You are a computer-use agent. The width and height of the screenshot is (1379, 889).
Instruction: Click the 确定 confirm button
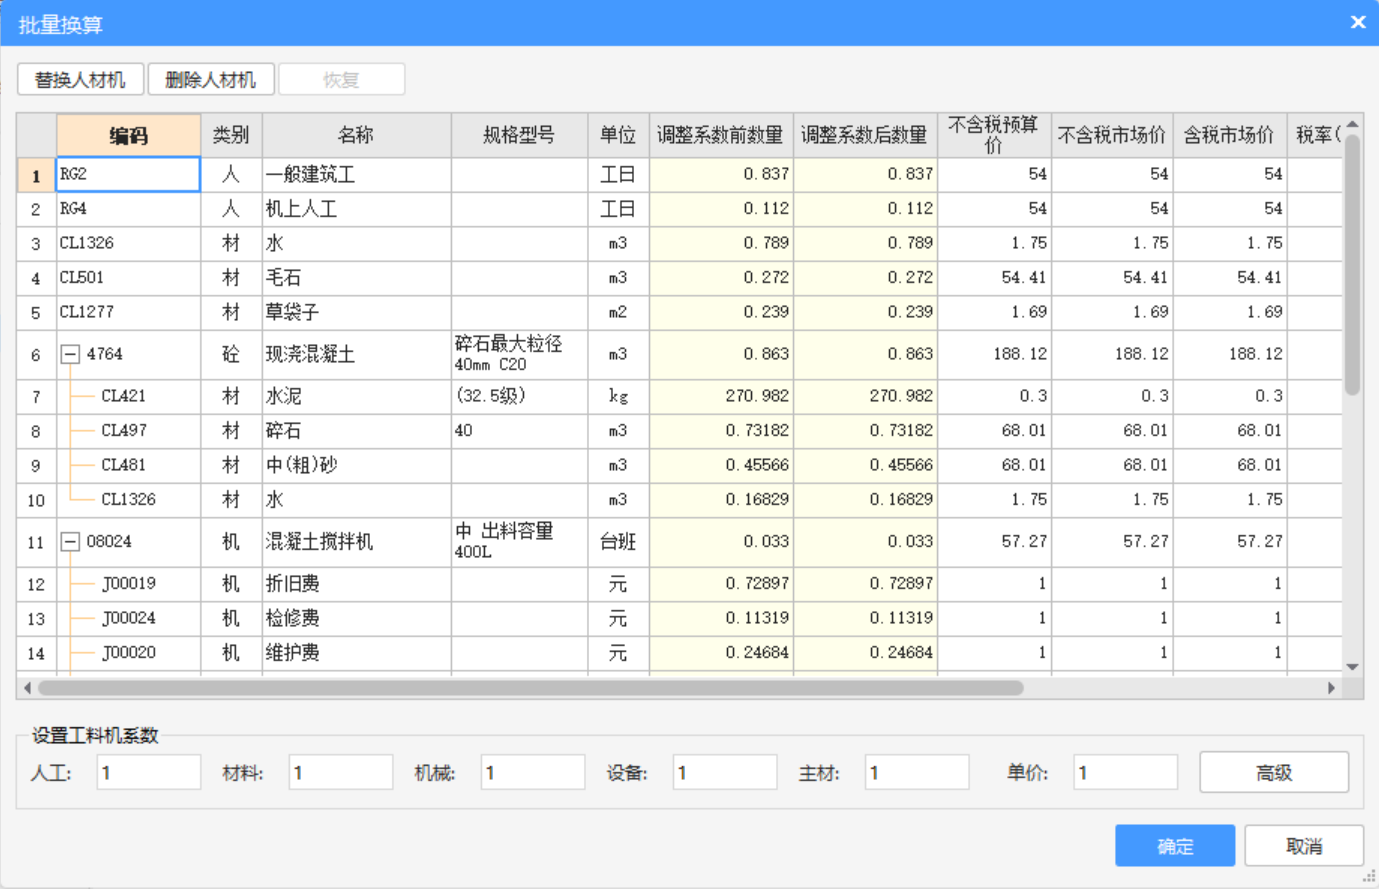1174,846
